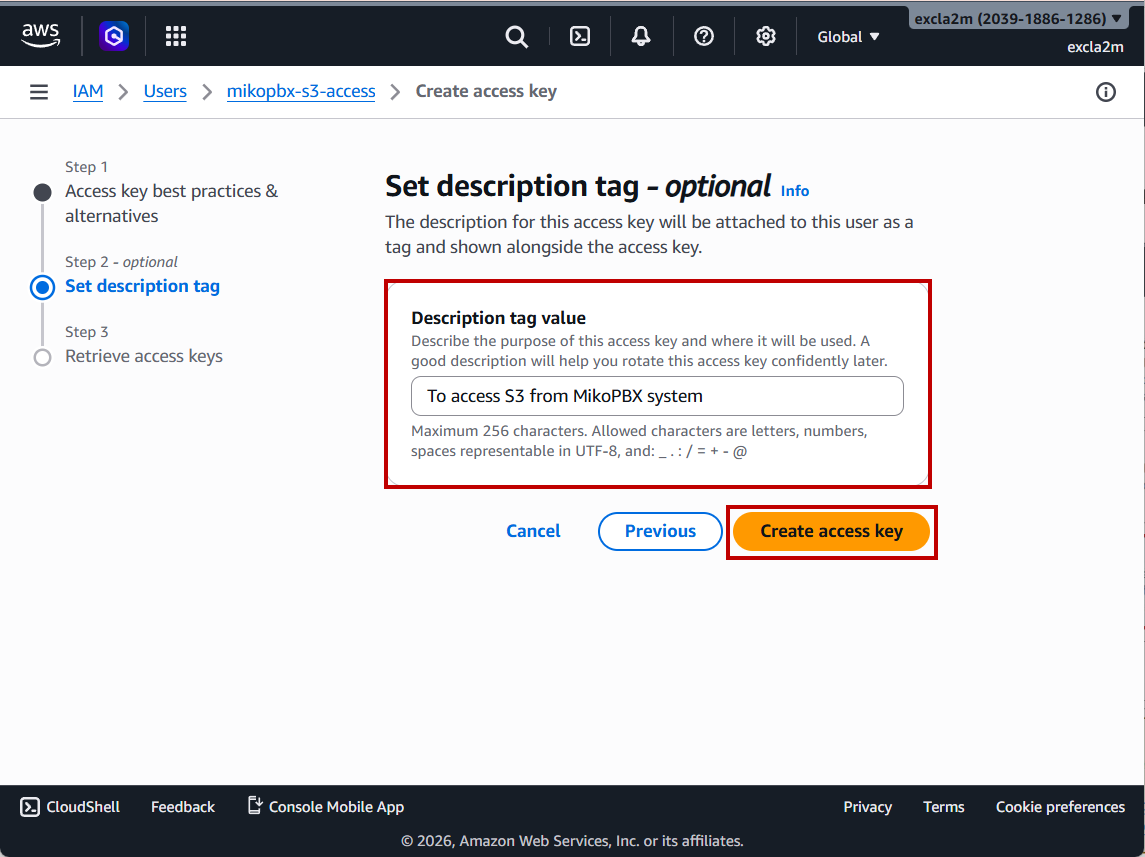
Task: Open the Amazon Q icon in header
Action: point(114,37)
